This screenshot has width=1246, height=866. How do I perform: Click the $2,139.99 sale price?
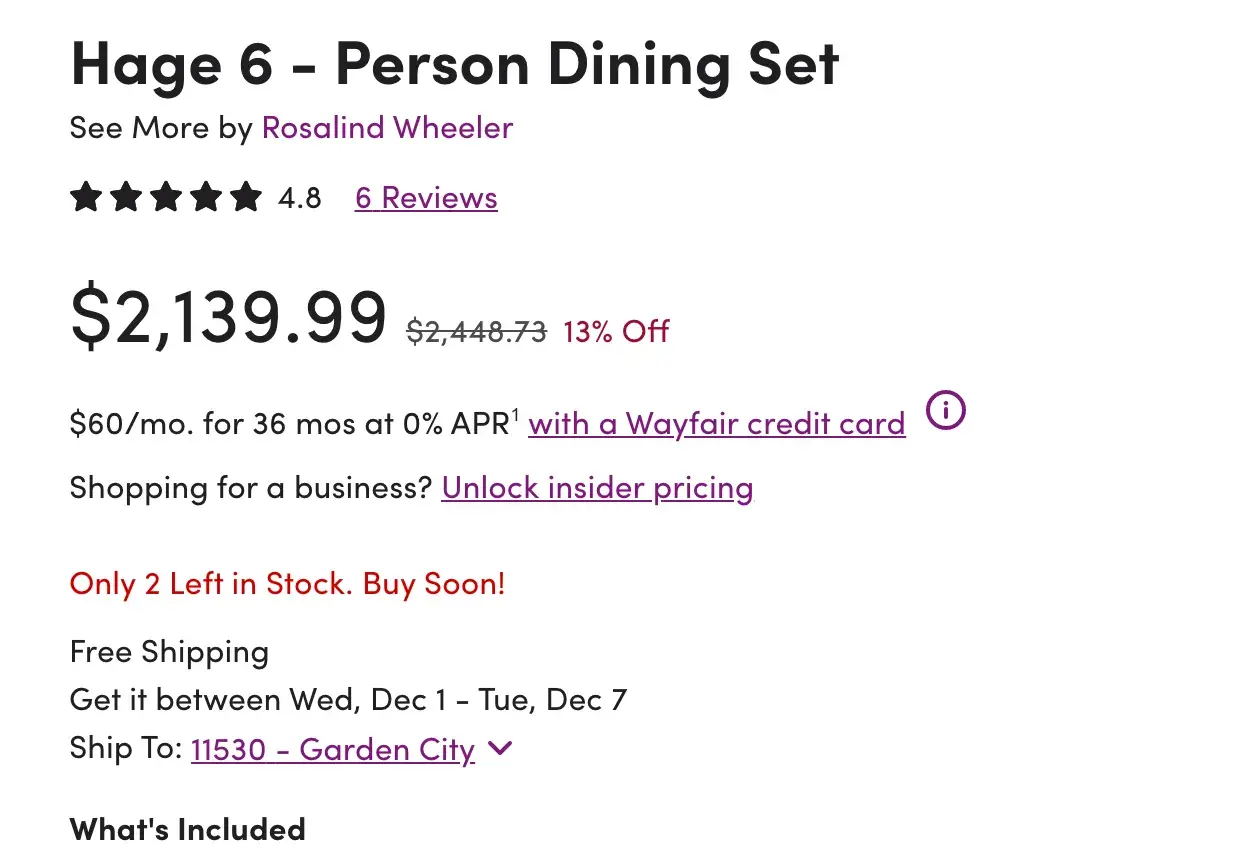[x=228, y=316]
